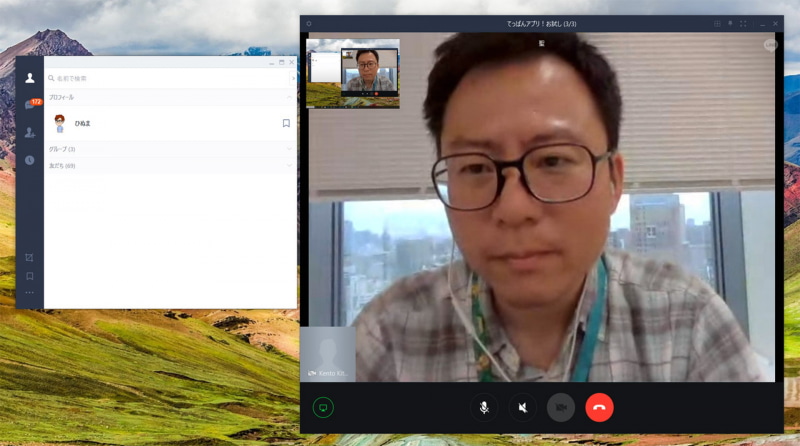Select the self-view screen share thumbnail
This screenshot has width=800, height=446.
[353, 73]
